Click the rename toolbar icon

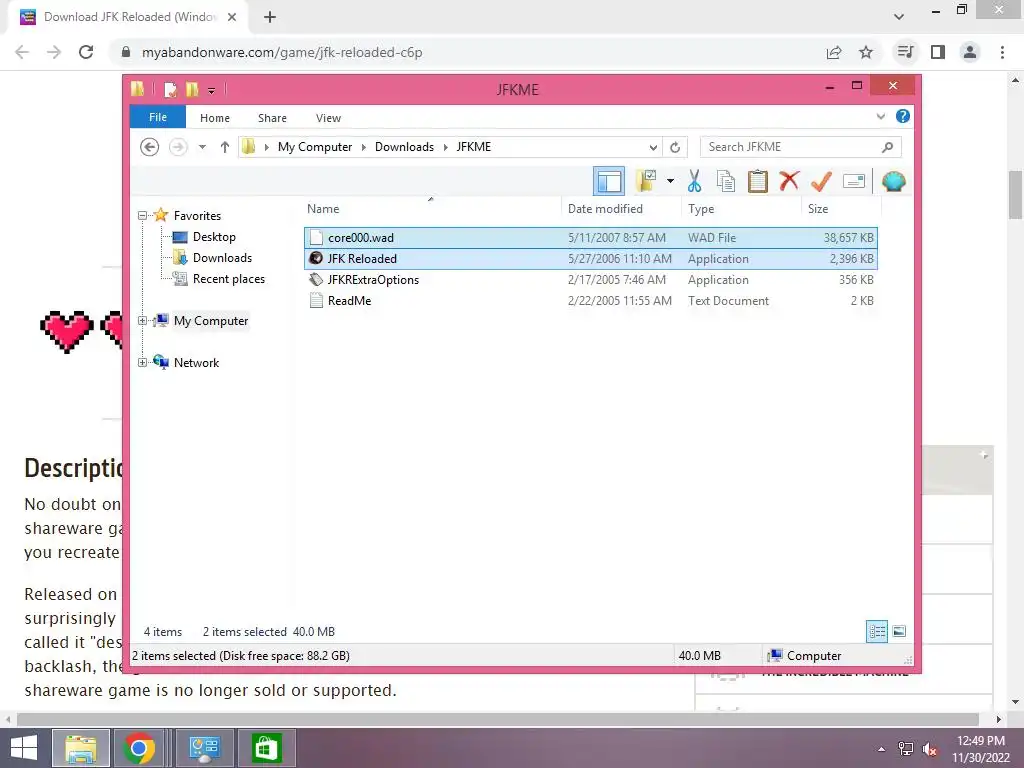[x=854, y=181]
